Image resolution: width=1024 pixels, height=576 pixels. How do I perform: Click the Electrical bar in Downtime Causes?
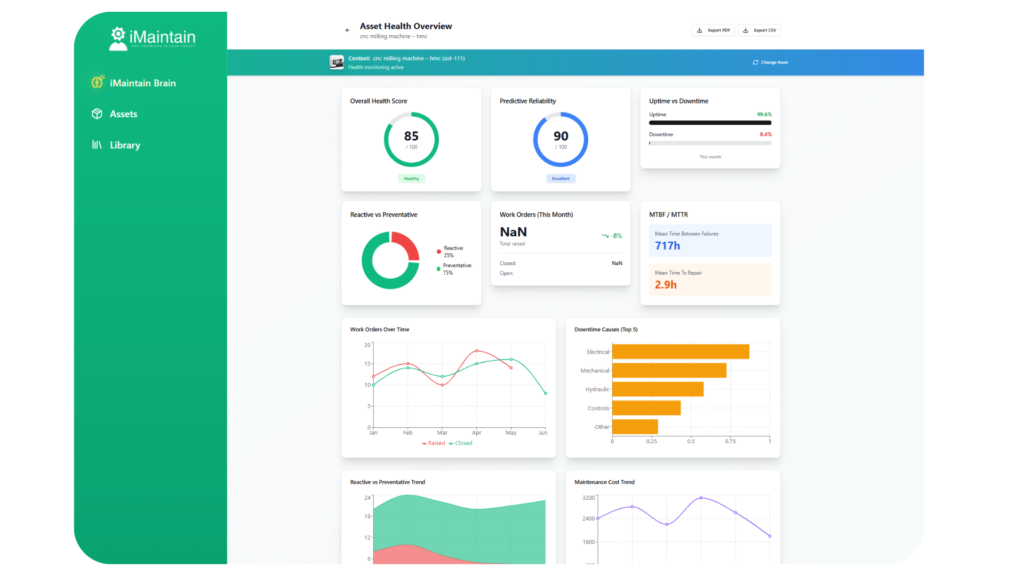click(x=680, y=351)
